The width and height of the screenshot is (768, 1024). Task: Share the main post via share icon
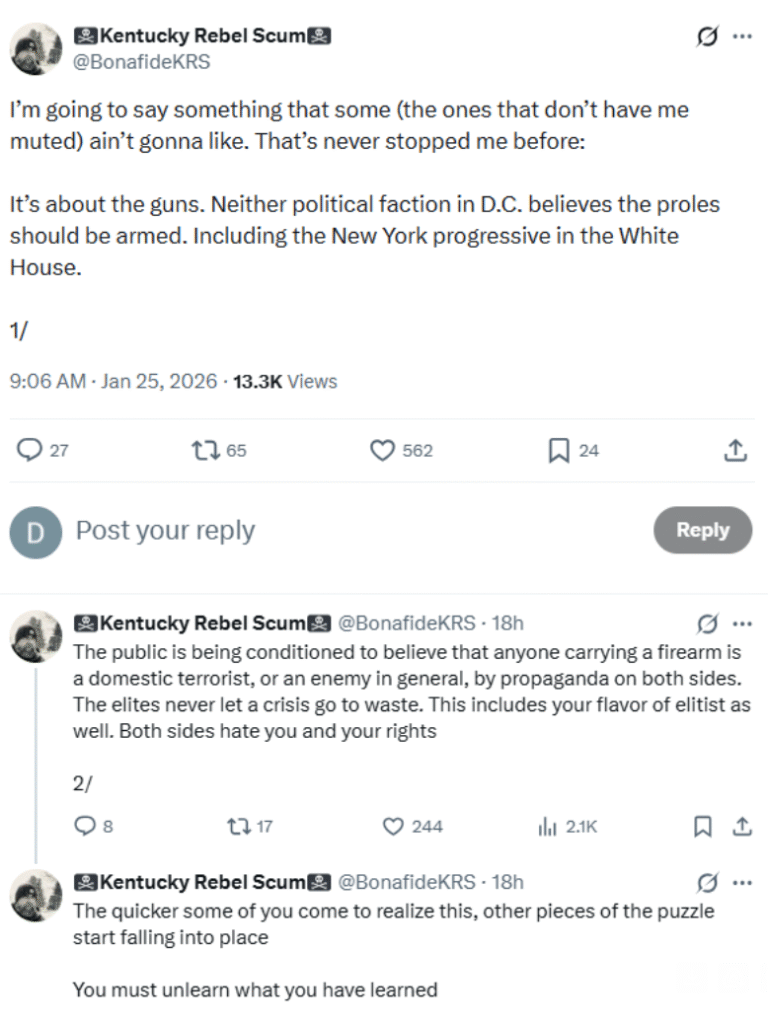pyautogui.click(x=735, y=451)
